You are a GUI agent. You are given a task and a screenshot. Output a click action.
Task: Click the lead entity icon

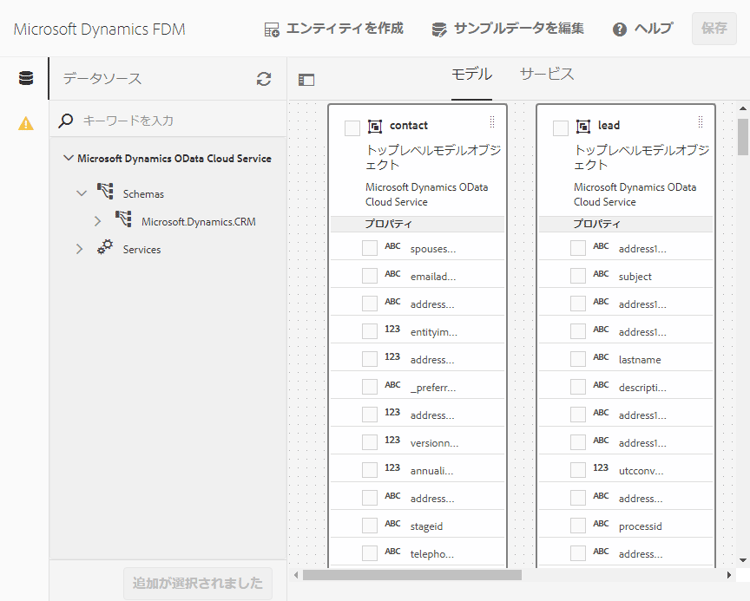[583, 126]
